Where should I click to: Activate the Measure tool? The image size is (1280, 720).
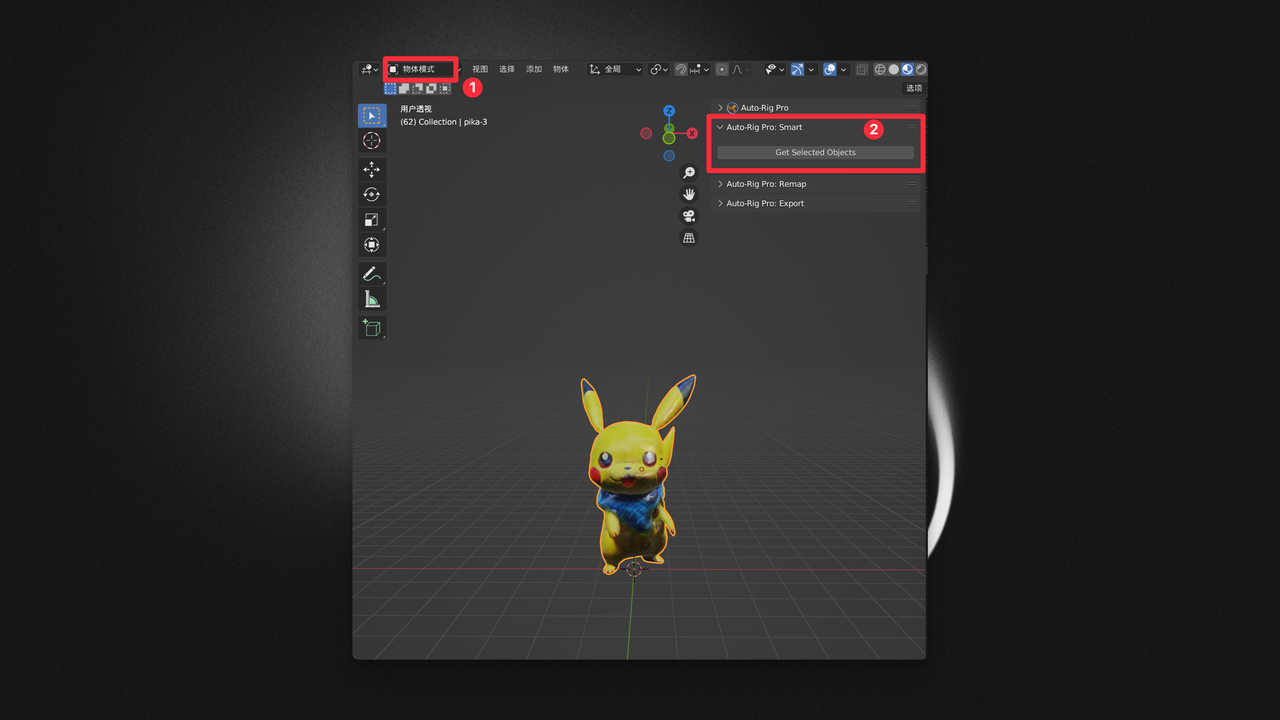[371, 298]
